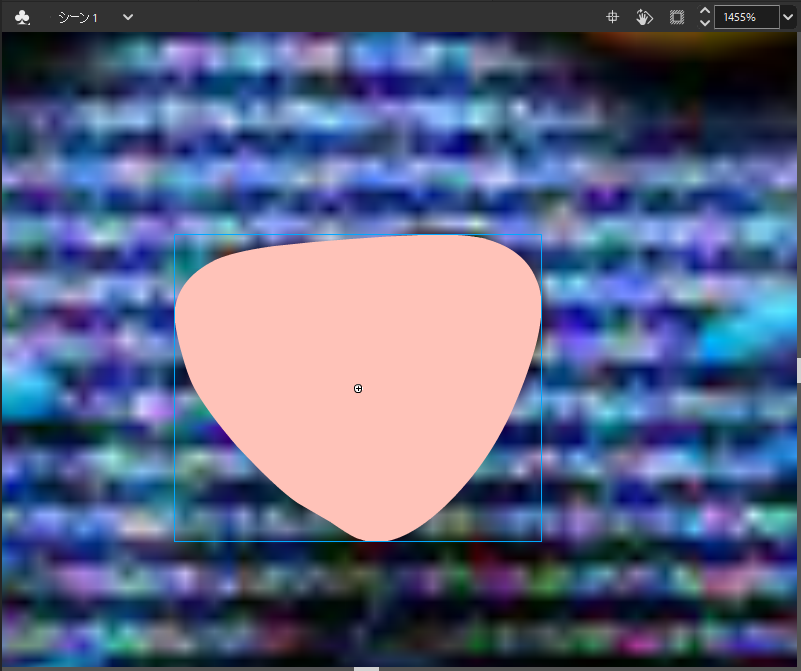Select the シーン1 scene label

click(x=77, y=17)
